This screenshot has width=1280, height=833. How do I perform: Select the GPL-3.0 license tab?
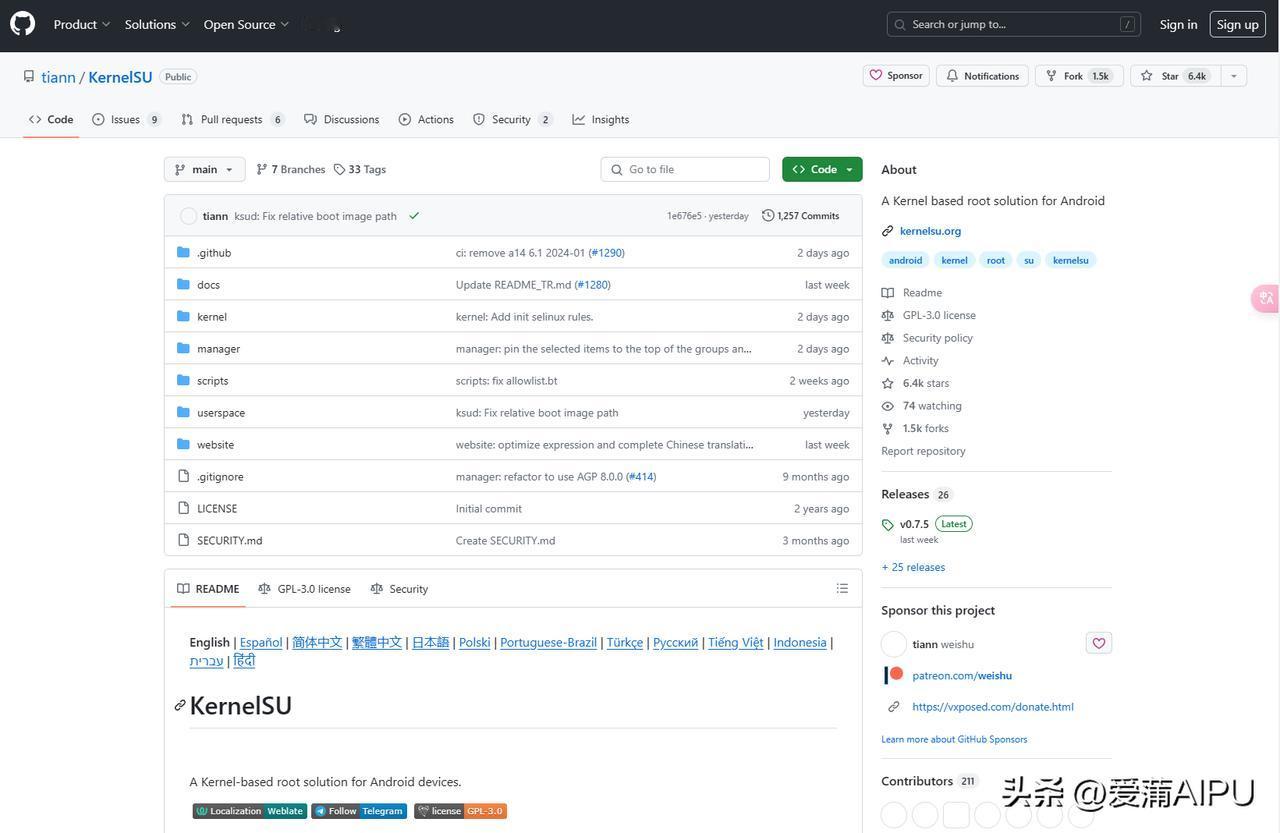[304, 589]
